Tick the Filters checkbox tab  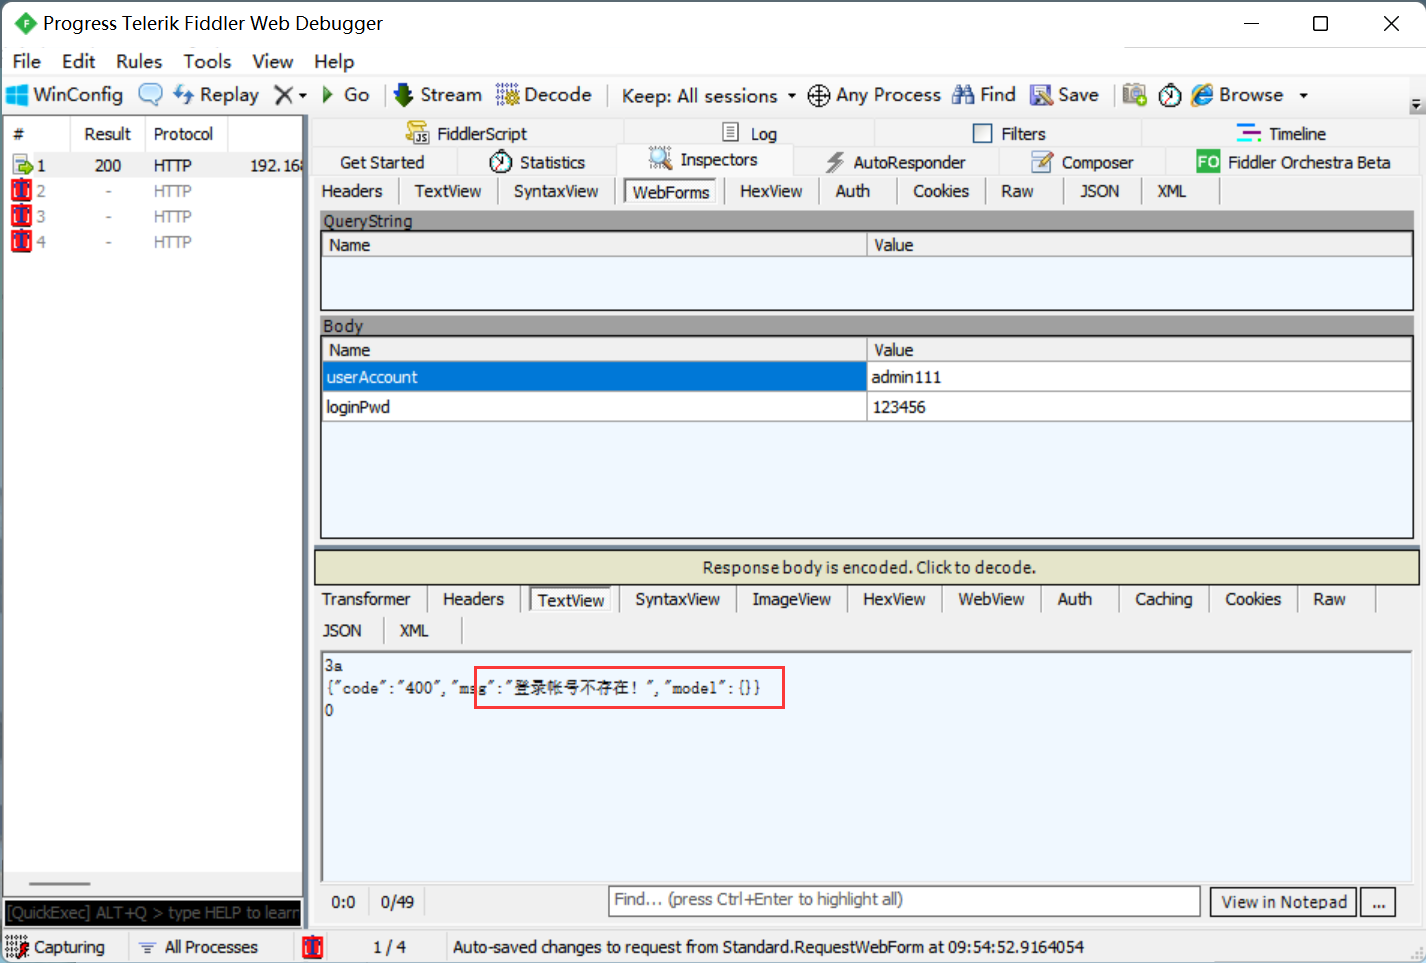tap(983, 133)
